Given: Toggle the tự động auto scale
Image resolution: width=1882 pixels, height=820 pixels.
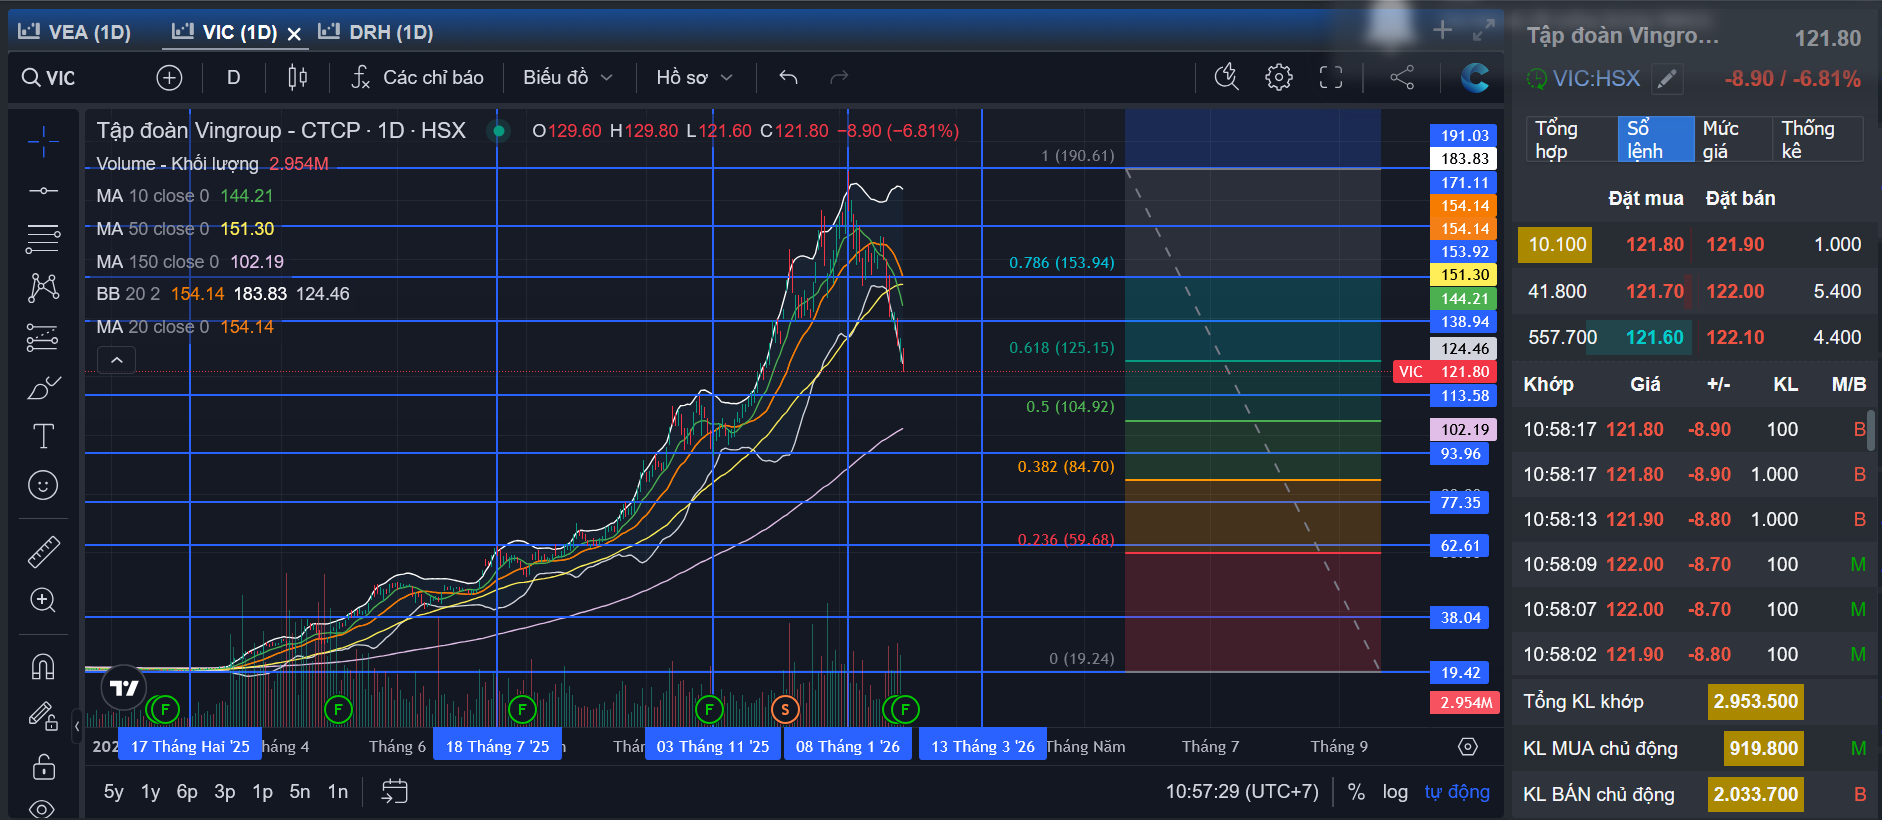Looking at the screenshot, I should pos(1457,792).
